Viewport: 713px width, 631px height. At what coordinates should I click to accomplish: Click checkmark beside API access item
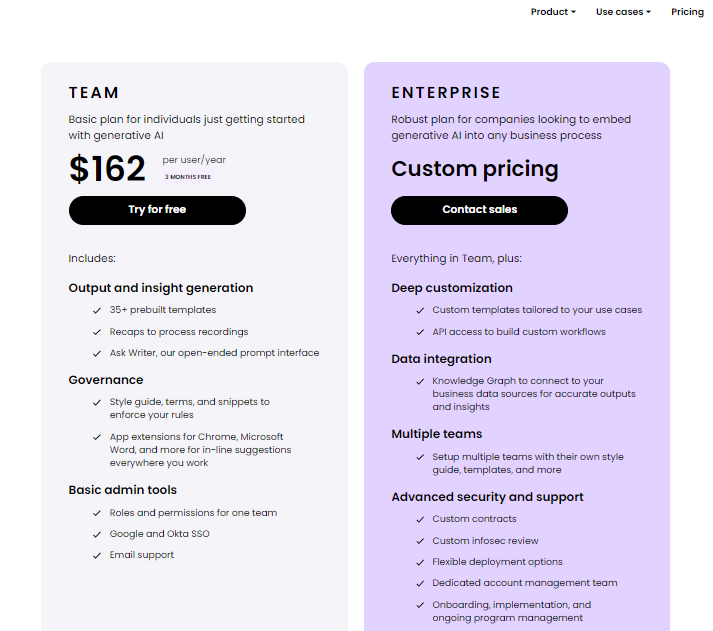[420, 332]
